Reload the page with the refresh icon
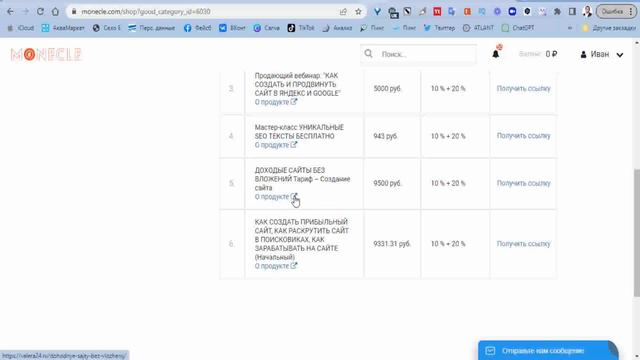 pos(40,12)
